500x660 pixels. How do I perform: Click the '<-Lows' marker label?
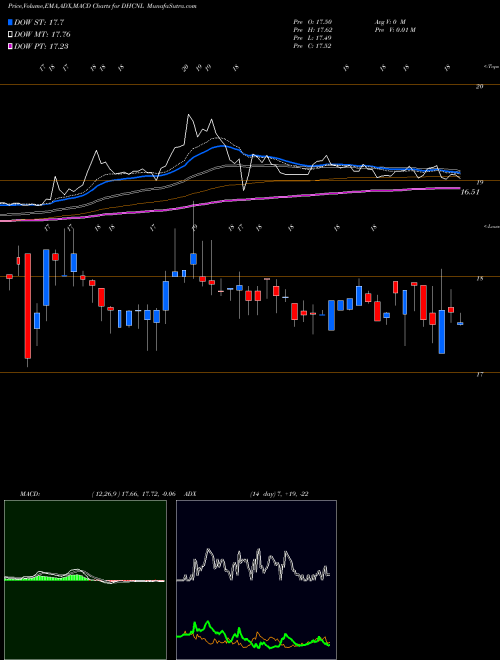coord(491,226)
